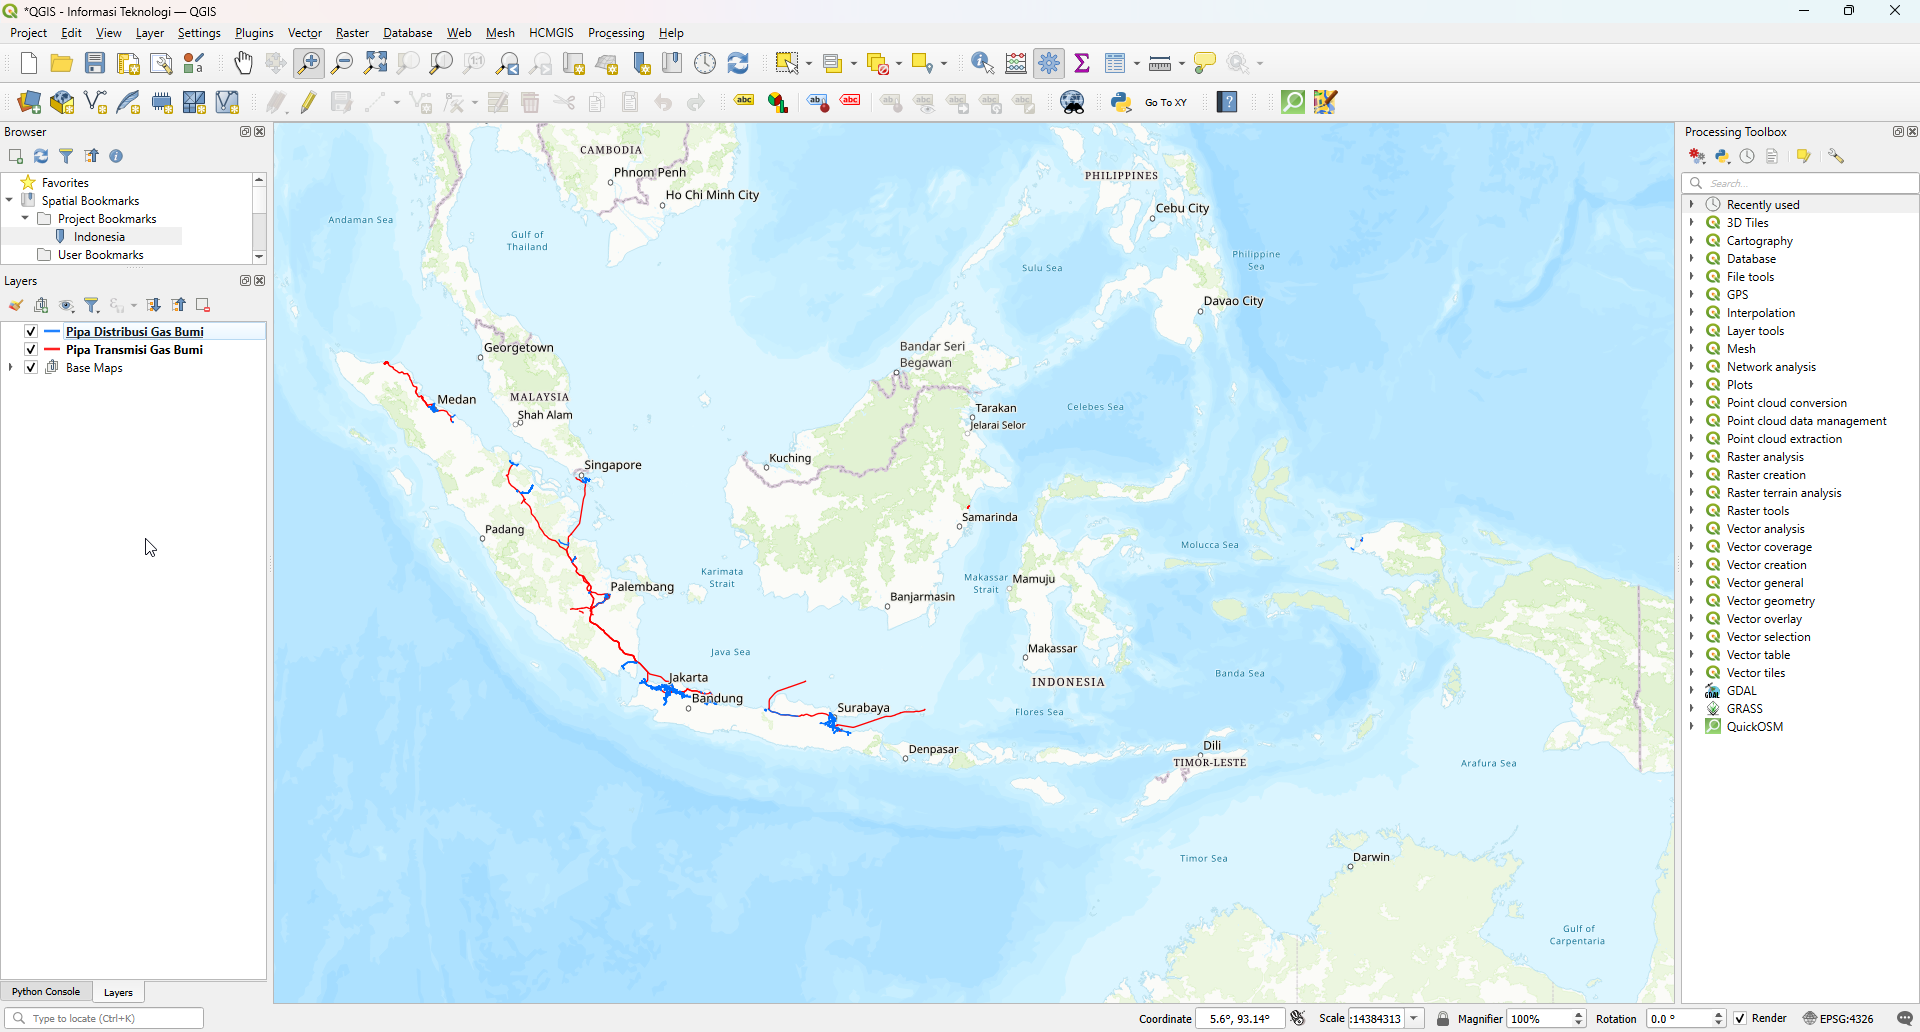Viewport: 1920px width, 1032px height.
Task: Expand Vector geometry in Processing Toolbox
Action: [1692, 601]
